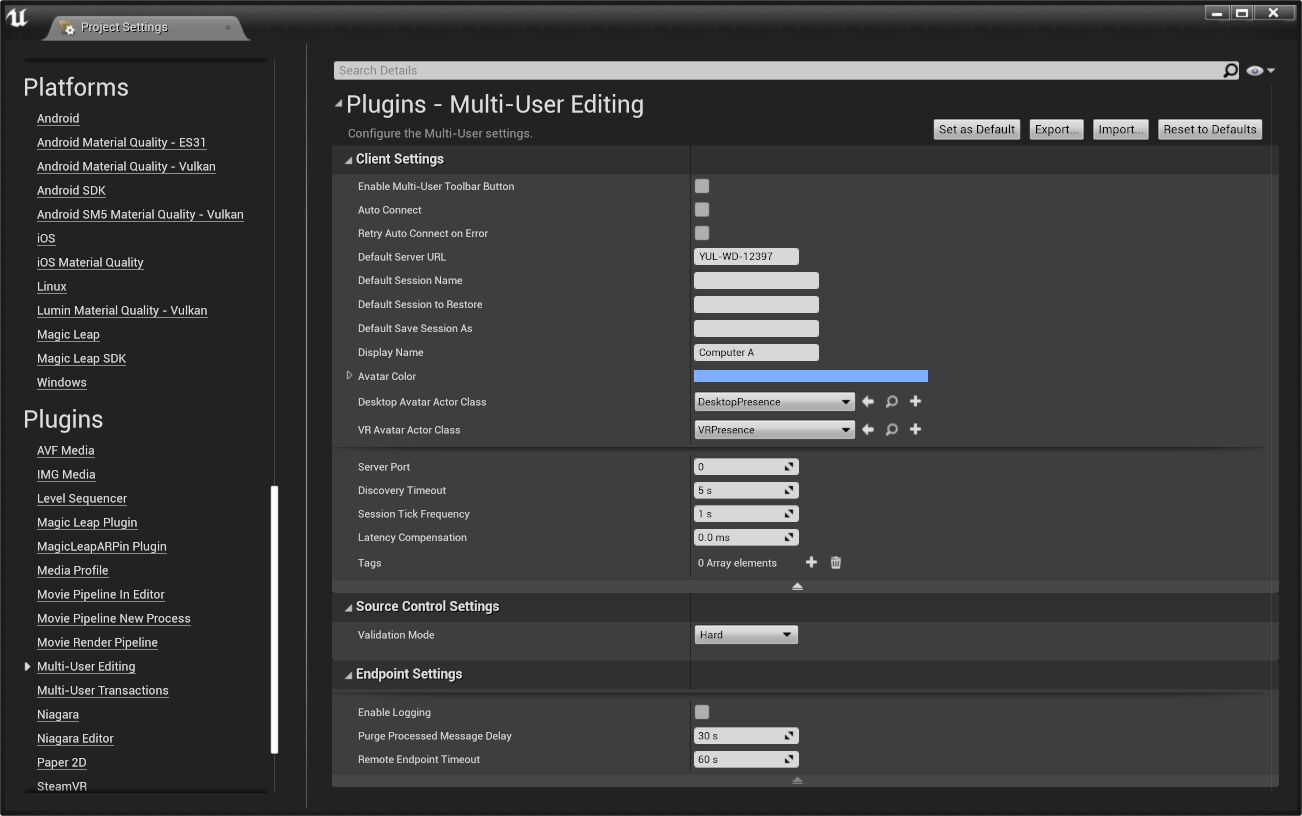Browse to DesktopPresence asset with magnifier icon

click(x=891, y=402)
